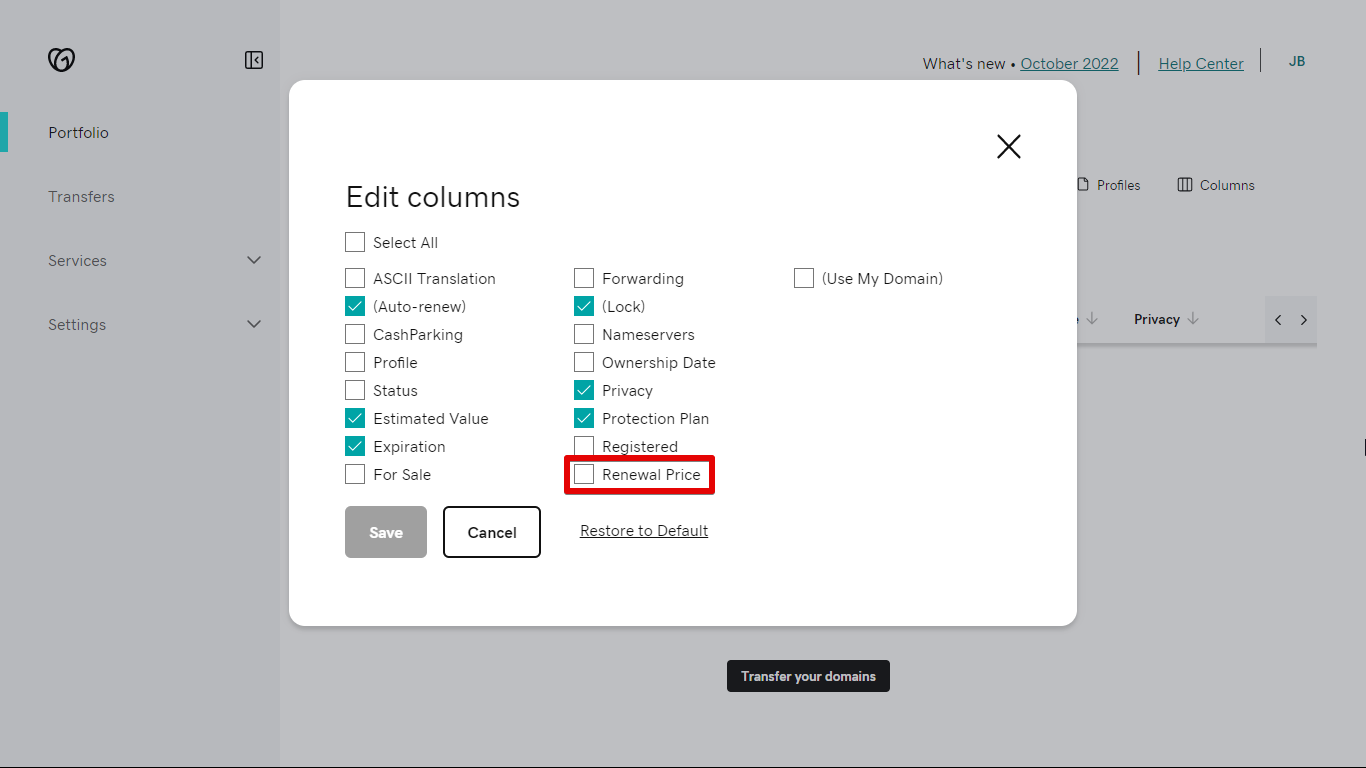Open the Columns icon button
Viewport: 1366px width, 768px height.
pyautogui.click(x=1185, y=185)
